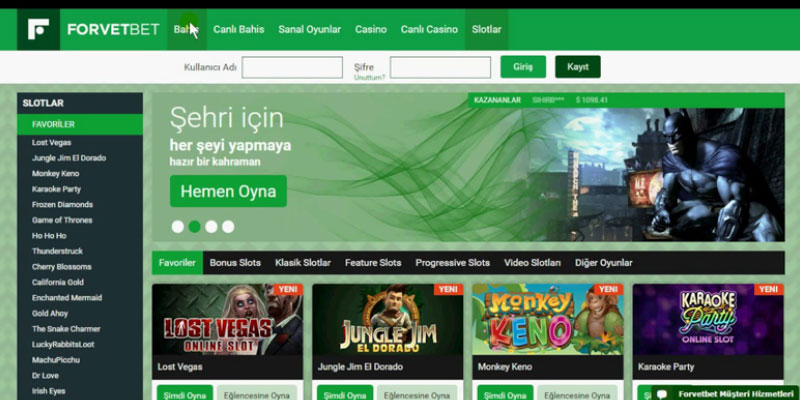Open Game of Thrones sidebar link

tap(62, 220)
